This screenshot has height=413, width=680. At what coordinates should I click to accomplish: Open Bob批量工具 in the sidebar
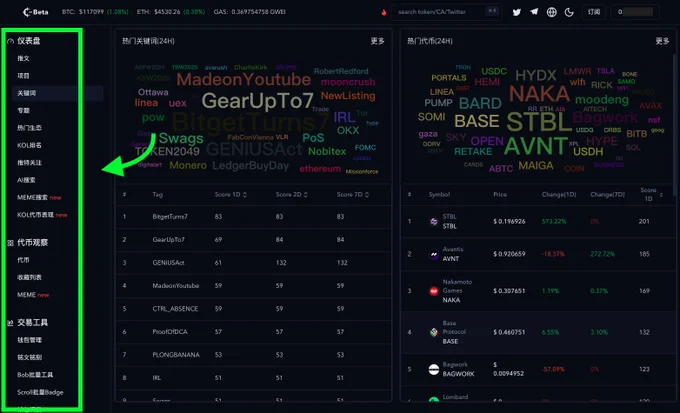tap(35, 374)
